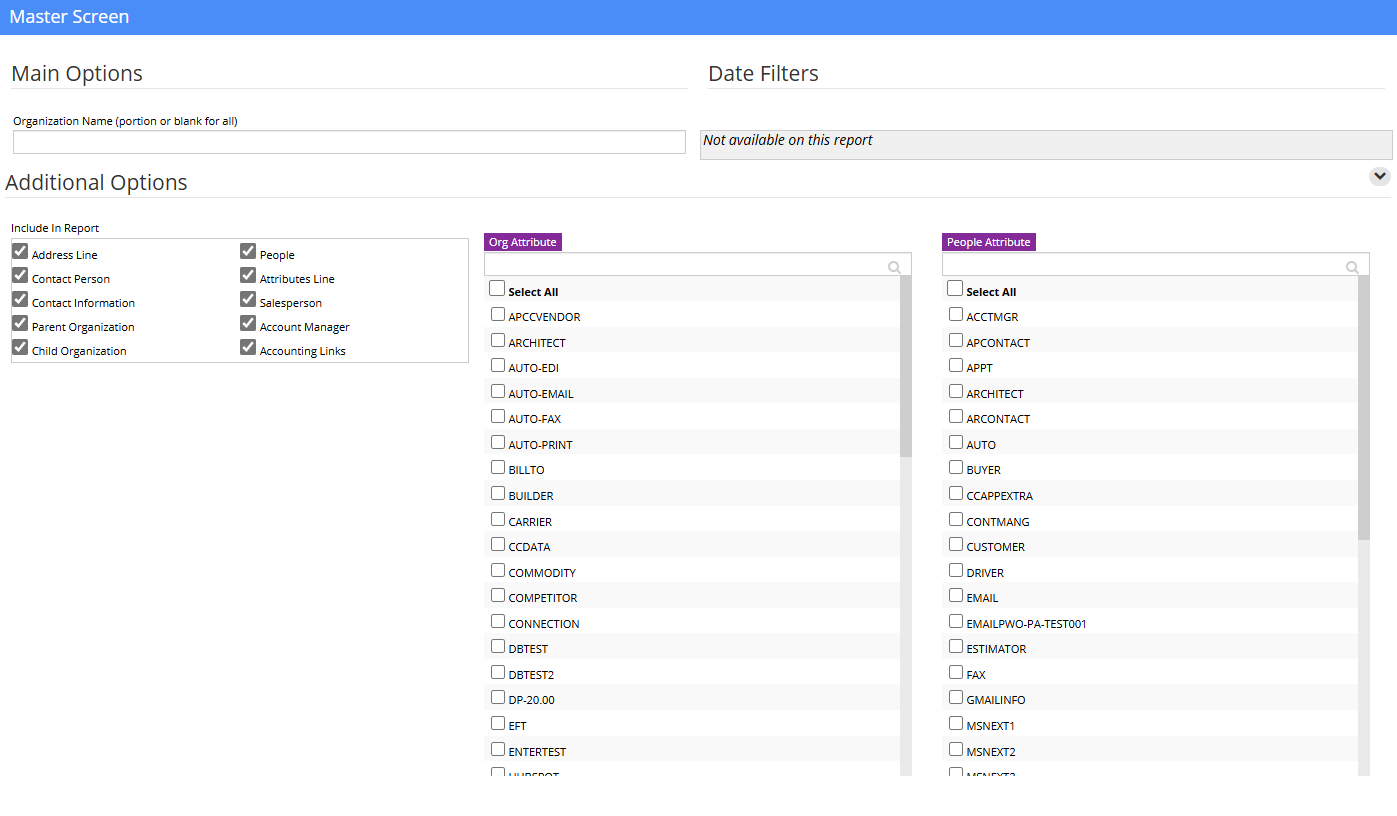Click the Organization Name input field
The height and width of the screenshot is (816, 1397).
pos(349,142)
